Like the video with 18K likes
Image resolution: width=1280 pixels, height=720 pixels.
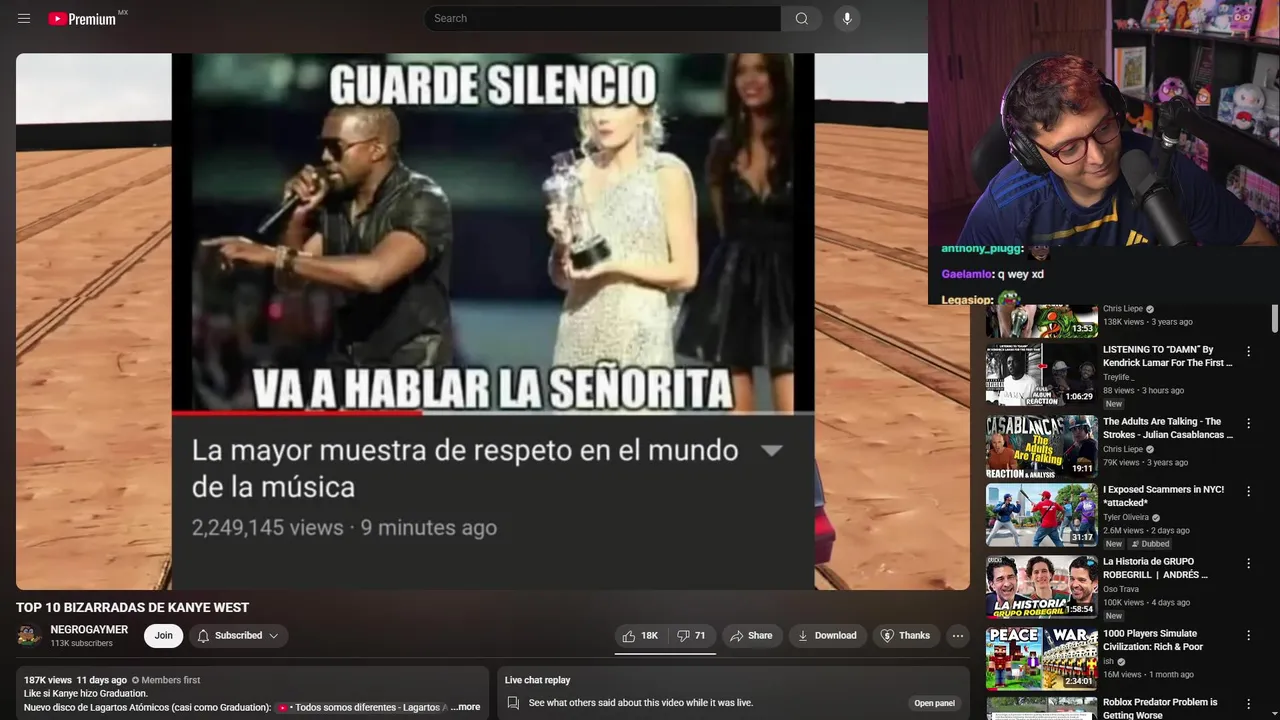(640, 636)
